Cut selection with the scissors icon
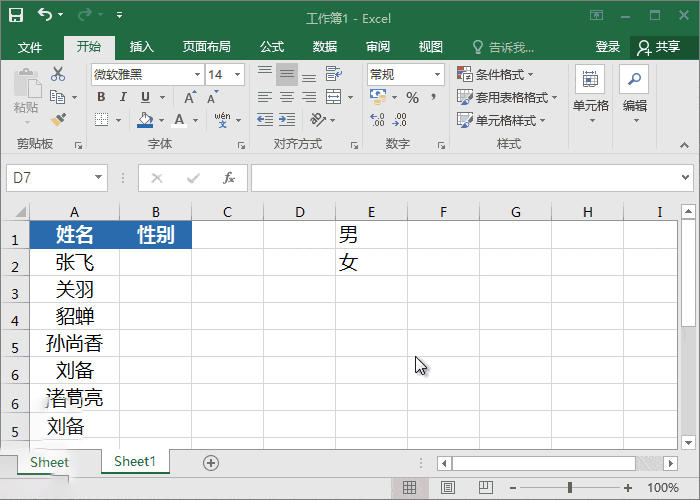 (58, 74)
